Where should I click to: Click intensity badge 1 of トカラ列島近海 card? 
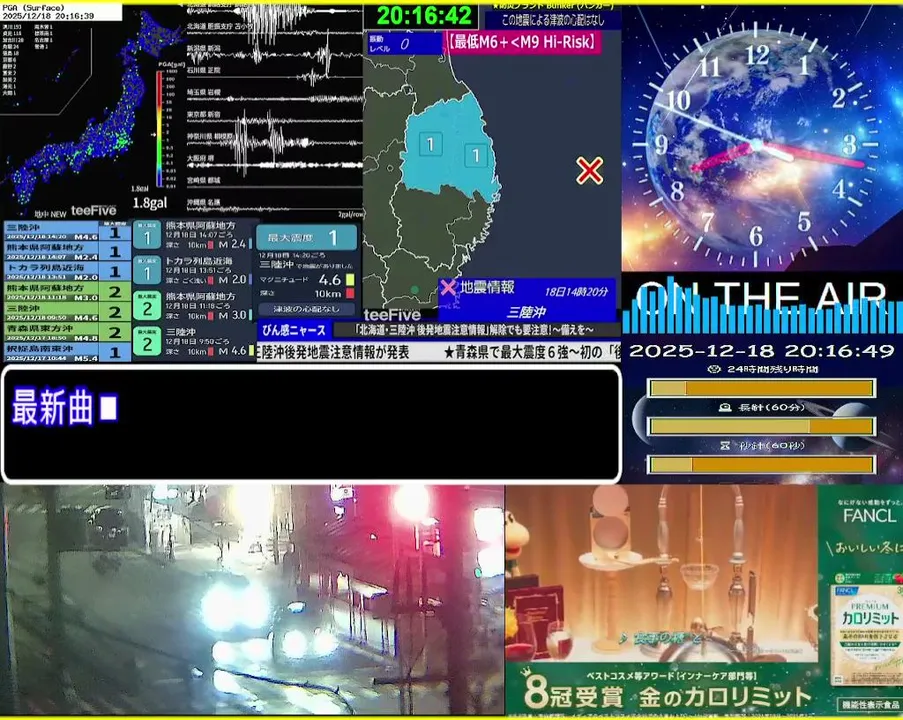147,272
